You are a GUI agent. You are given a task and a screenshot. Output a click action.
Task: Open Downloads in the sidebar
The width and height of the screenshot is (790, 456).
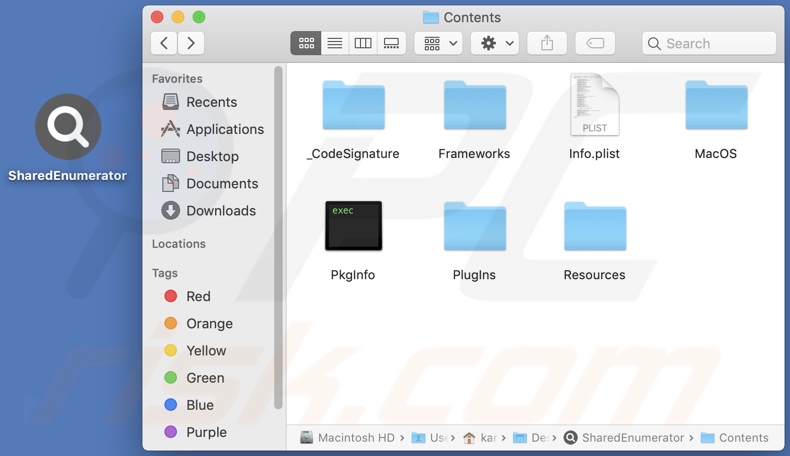coord(209,211)
